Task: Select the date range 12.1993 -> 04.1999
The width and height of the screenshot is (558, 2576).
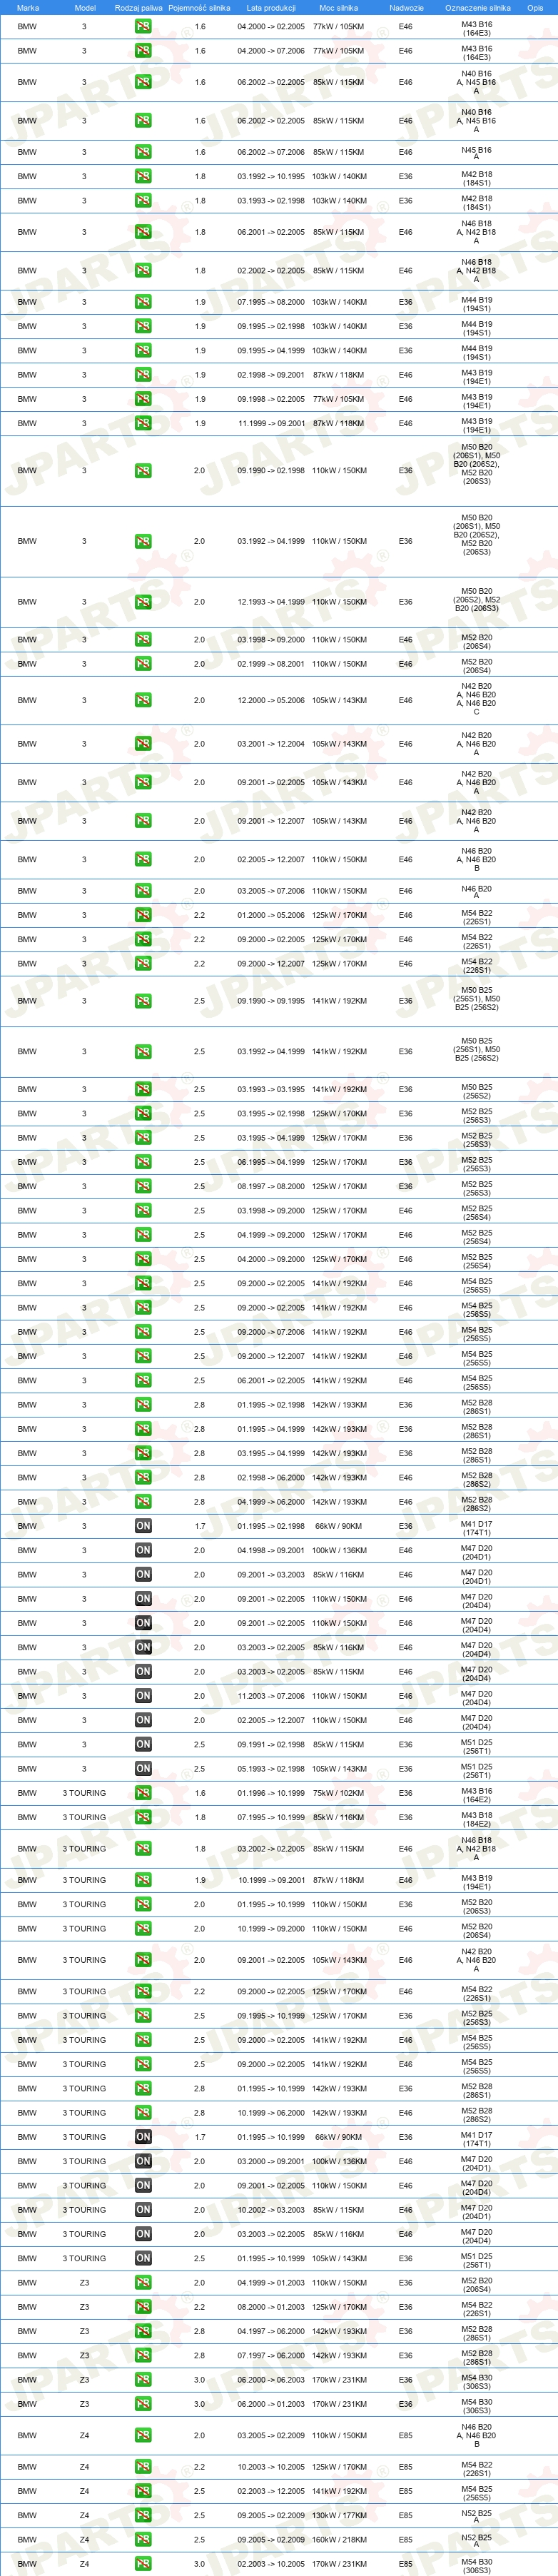Action: click(271, 602)
